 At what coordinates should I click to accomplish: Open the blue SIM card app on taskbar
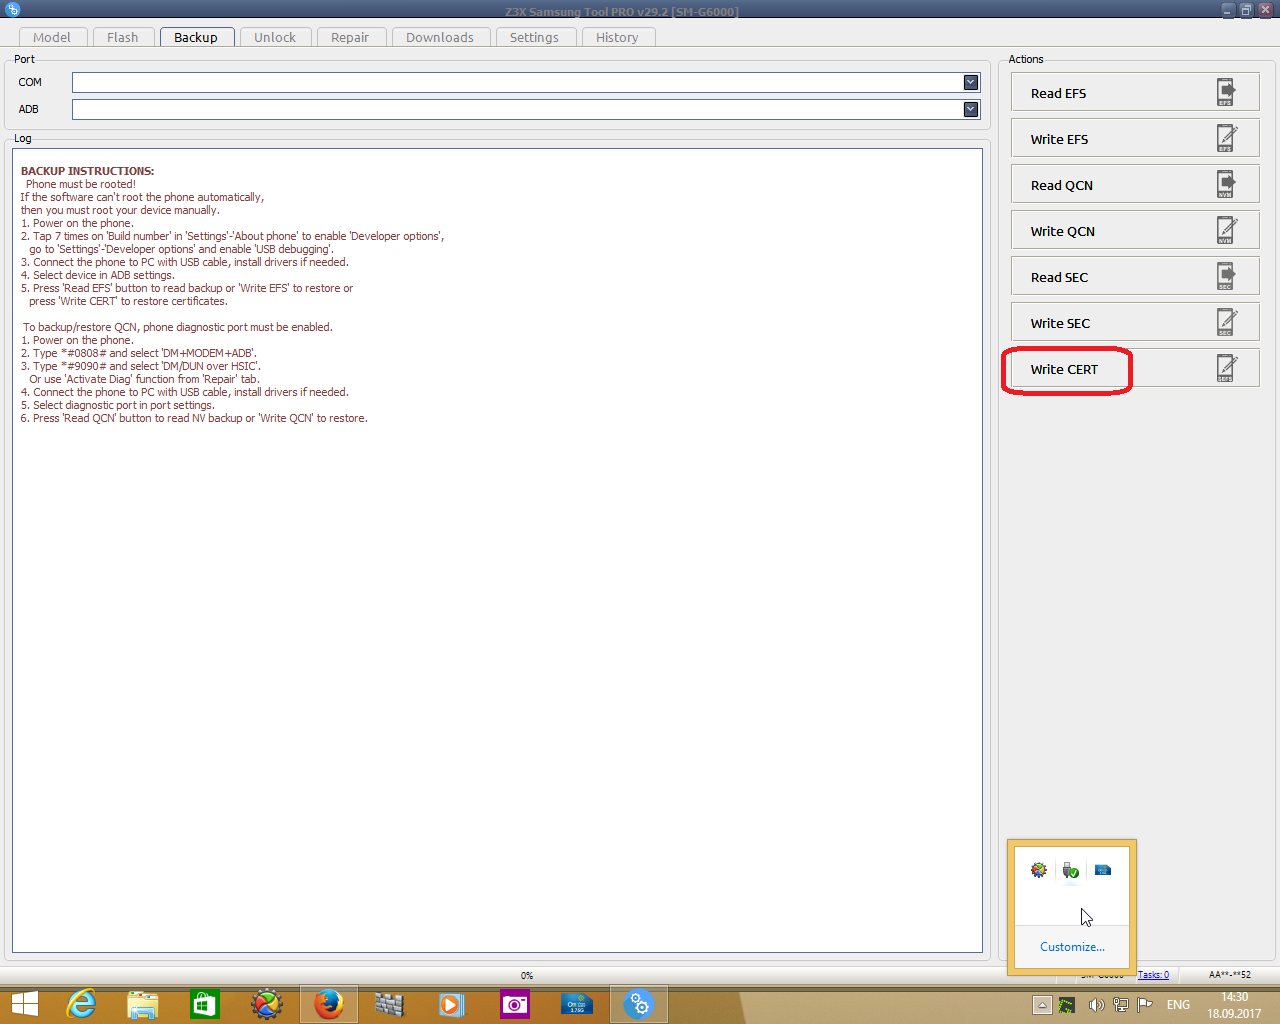576,1004
